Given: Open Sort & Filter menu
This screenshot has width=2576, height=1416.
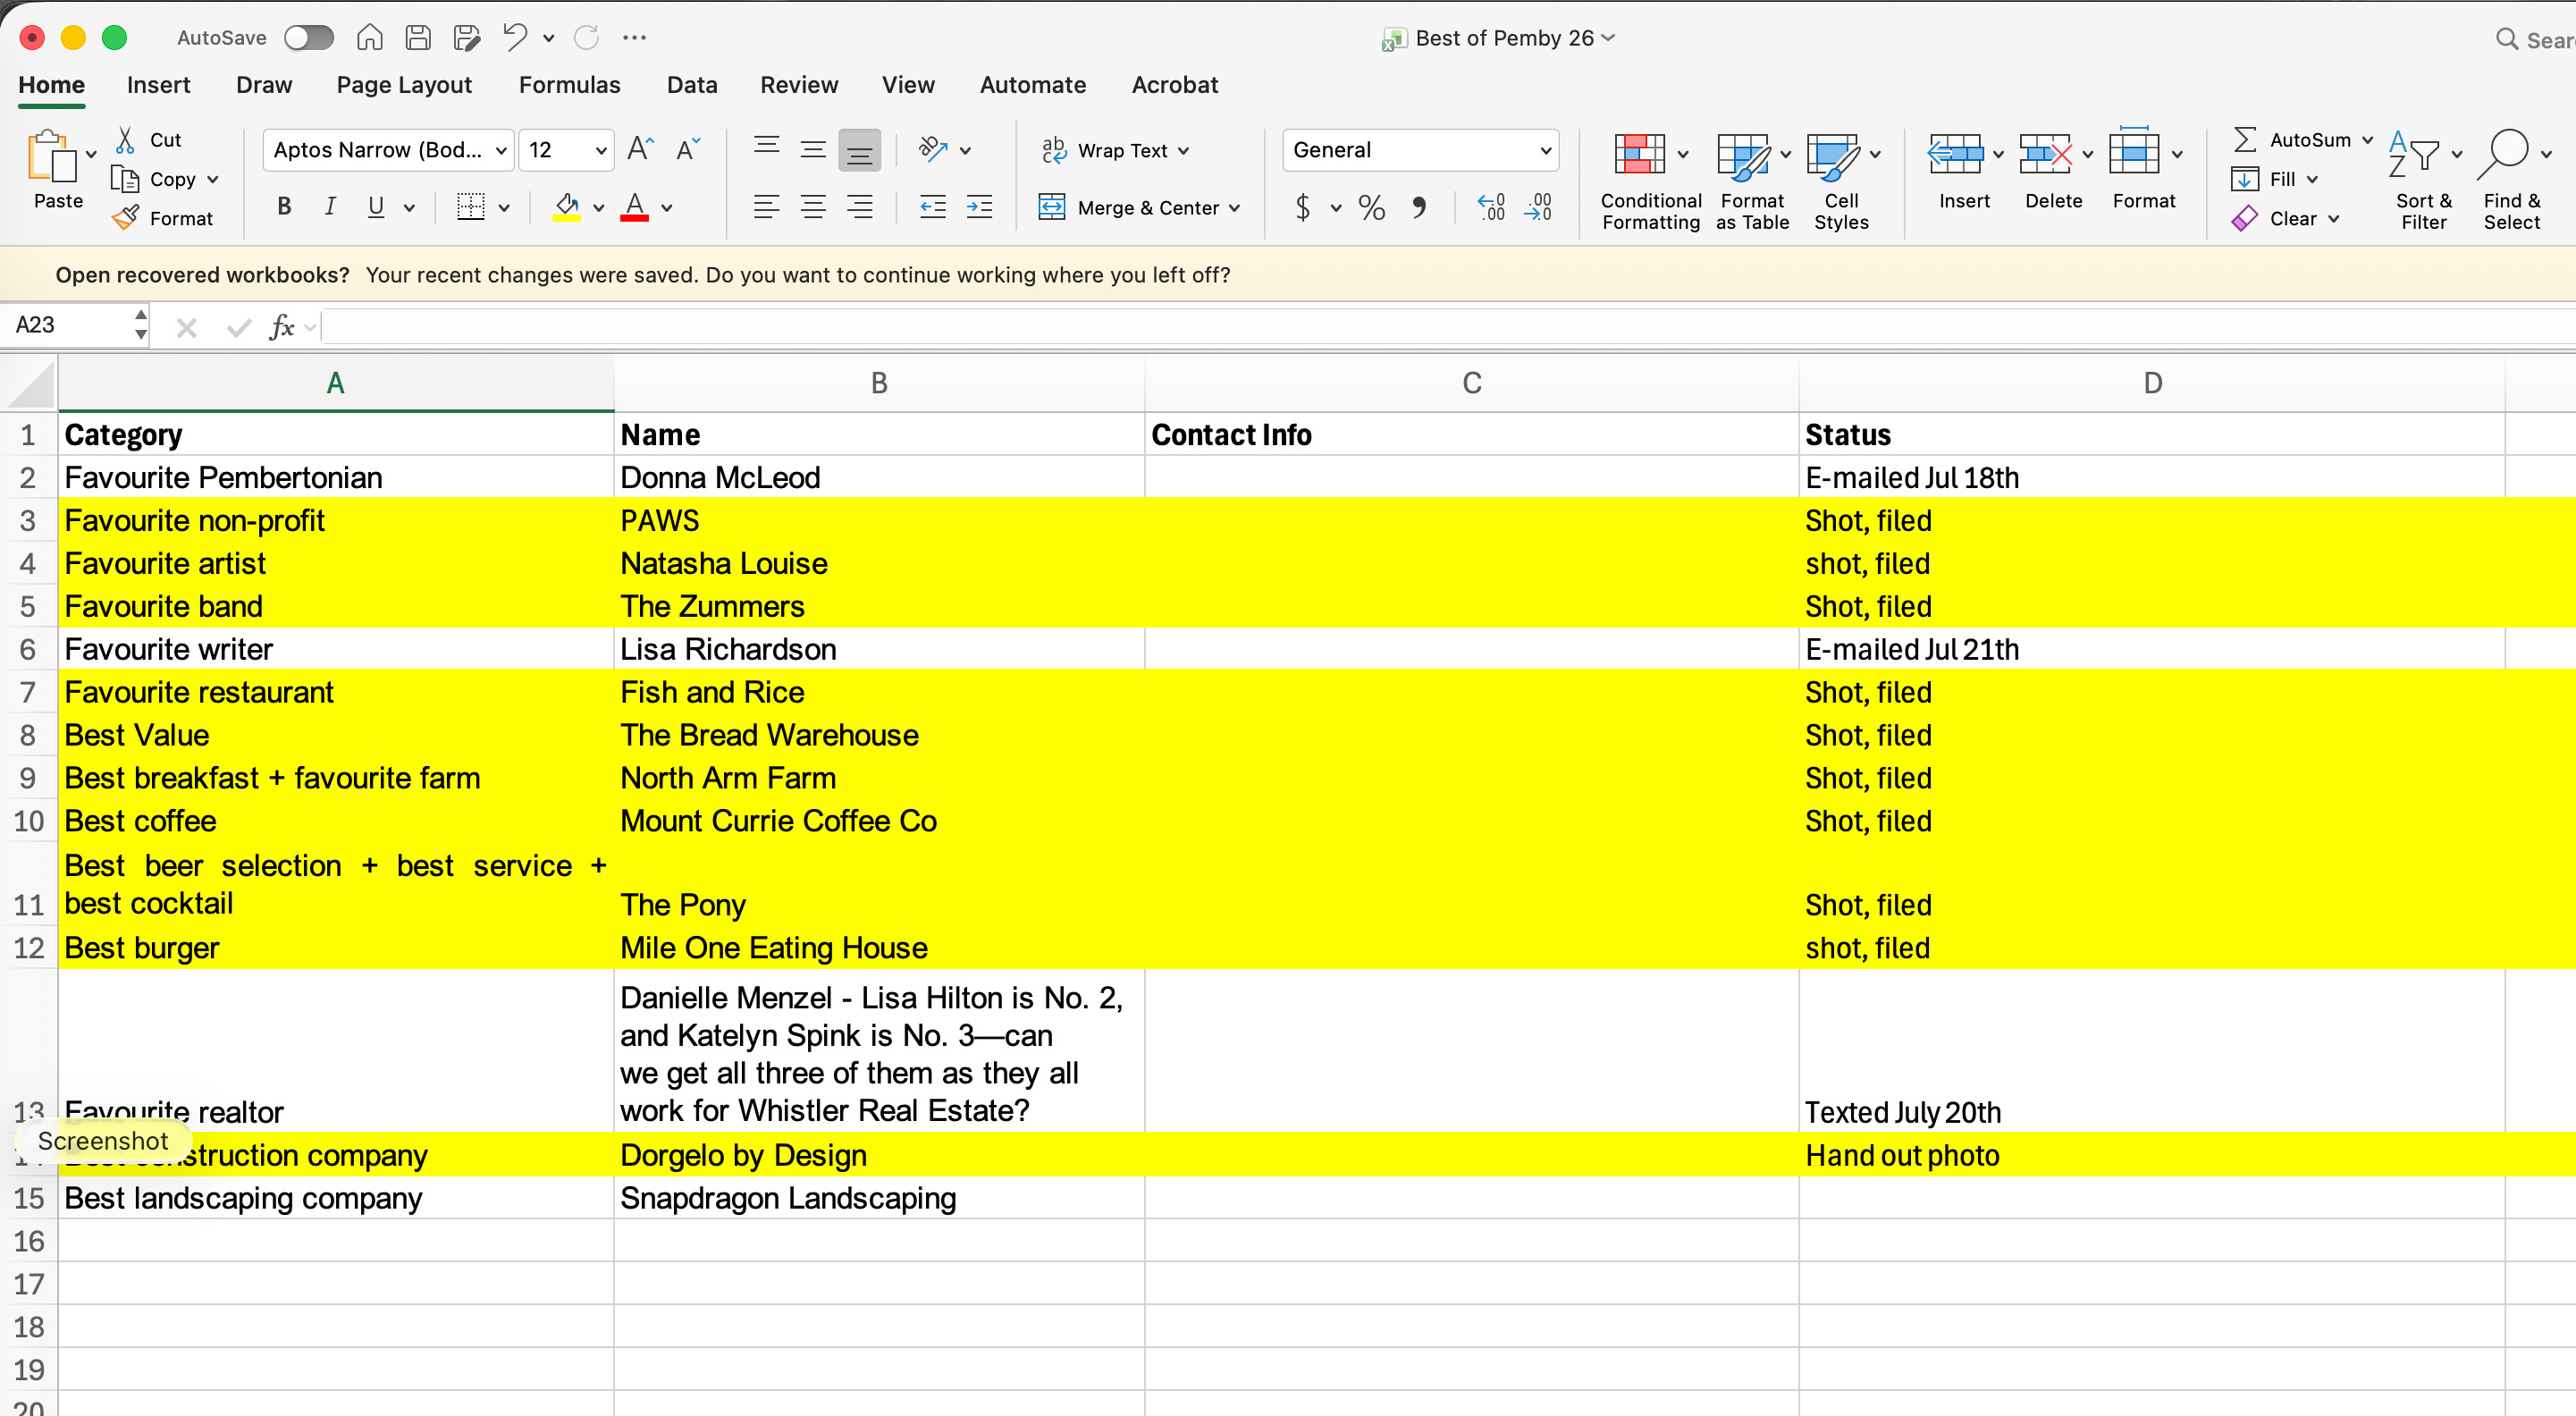Looking at the screenshot, I should tap(2424, 182).
